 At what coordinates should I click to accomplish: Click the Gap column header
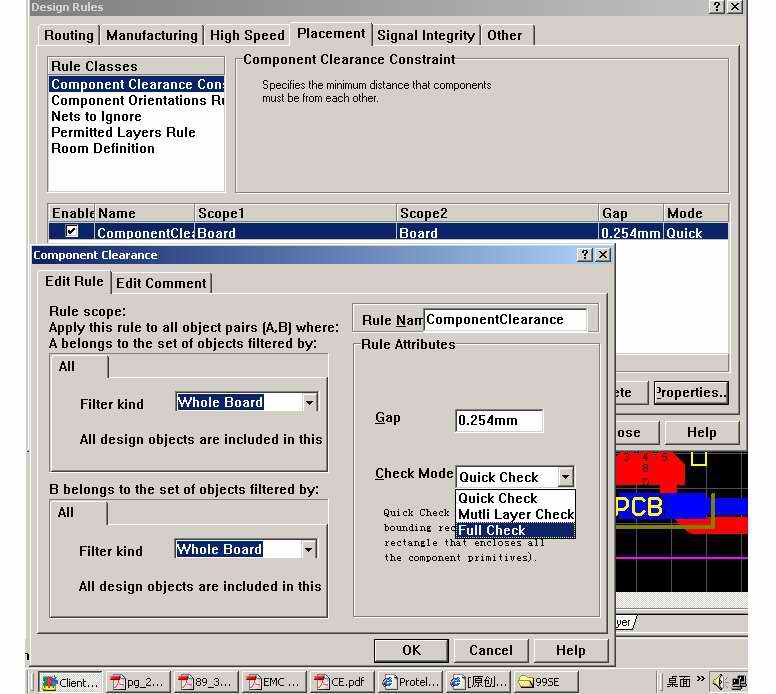[630, 213]
